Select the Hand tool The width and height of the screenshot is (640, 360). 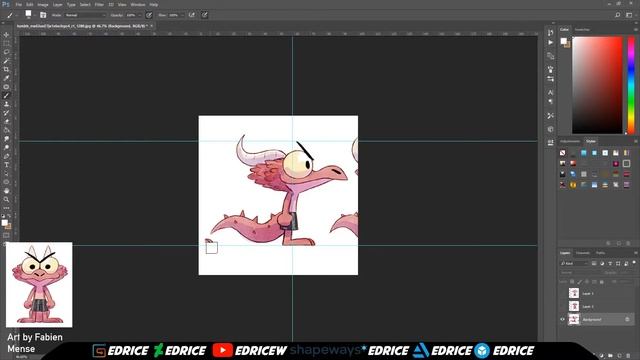pyautogui.click(x=6, y=191)
